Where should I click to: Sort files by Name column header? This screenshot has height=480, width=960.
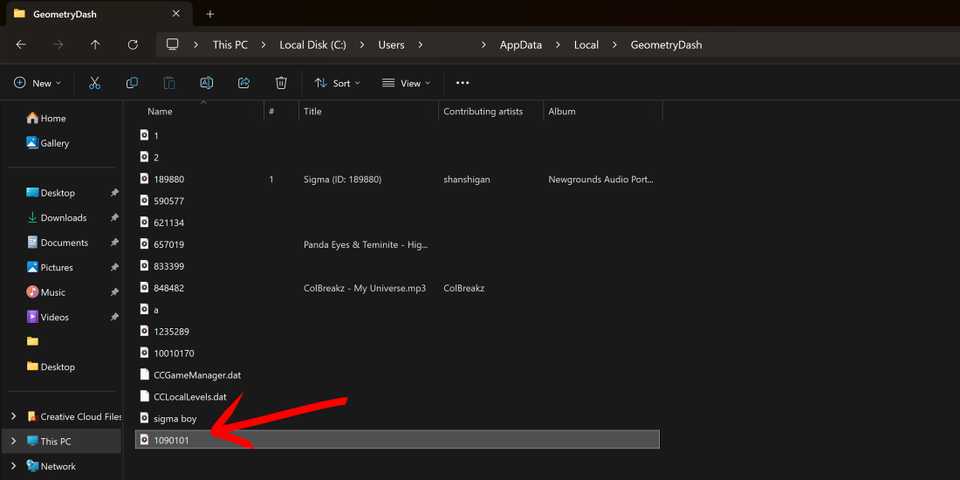(x=160, y=111)
